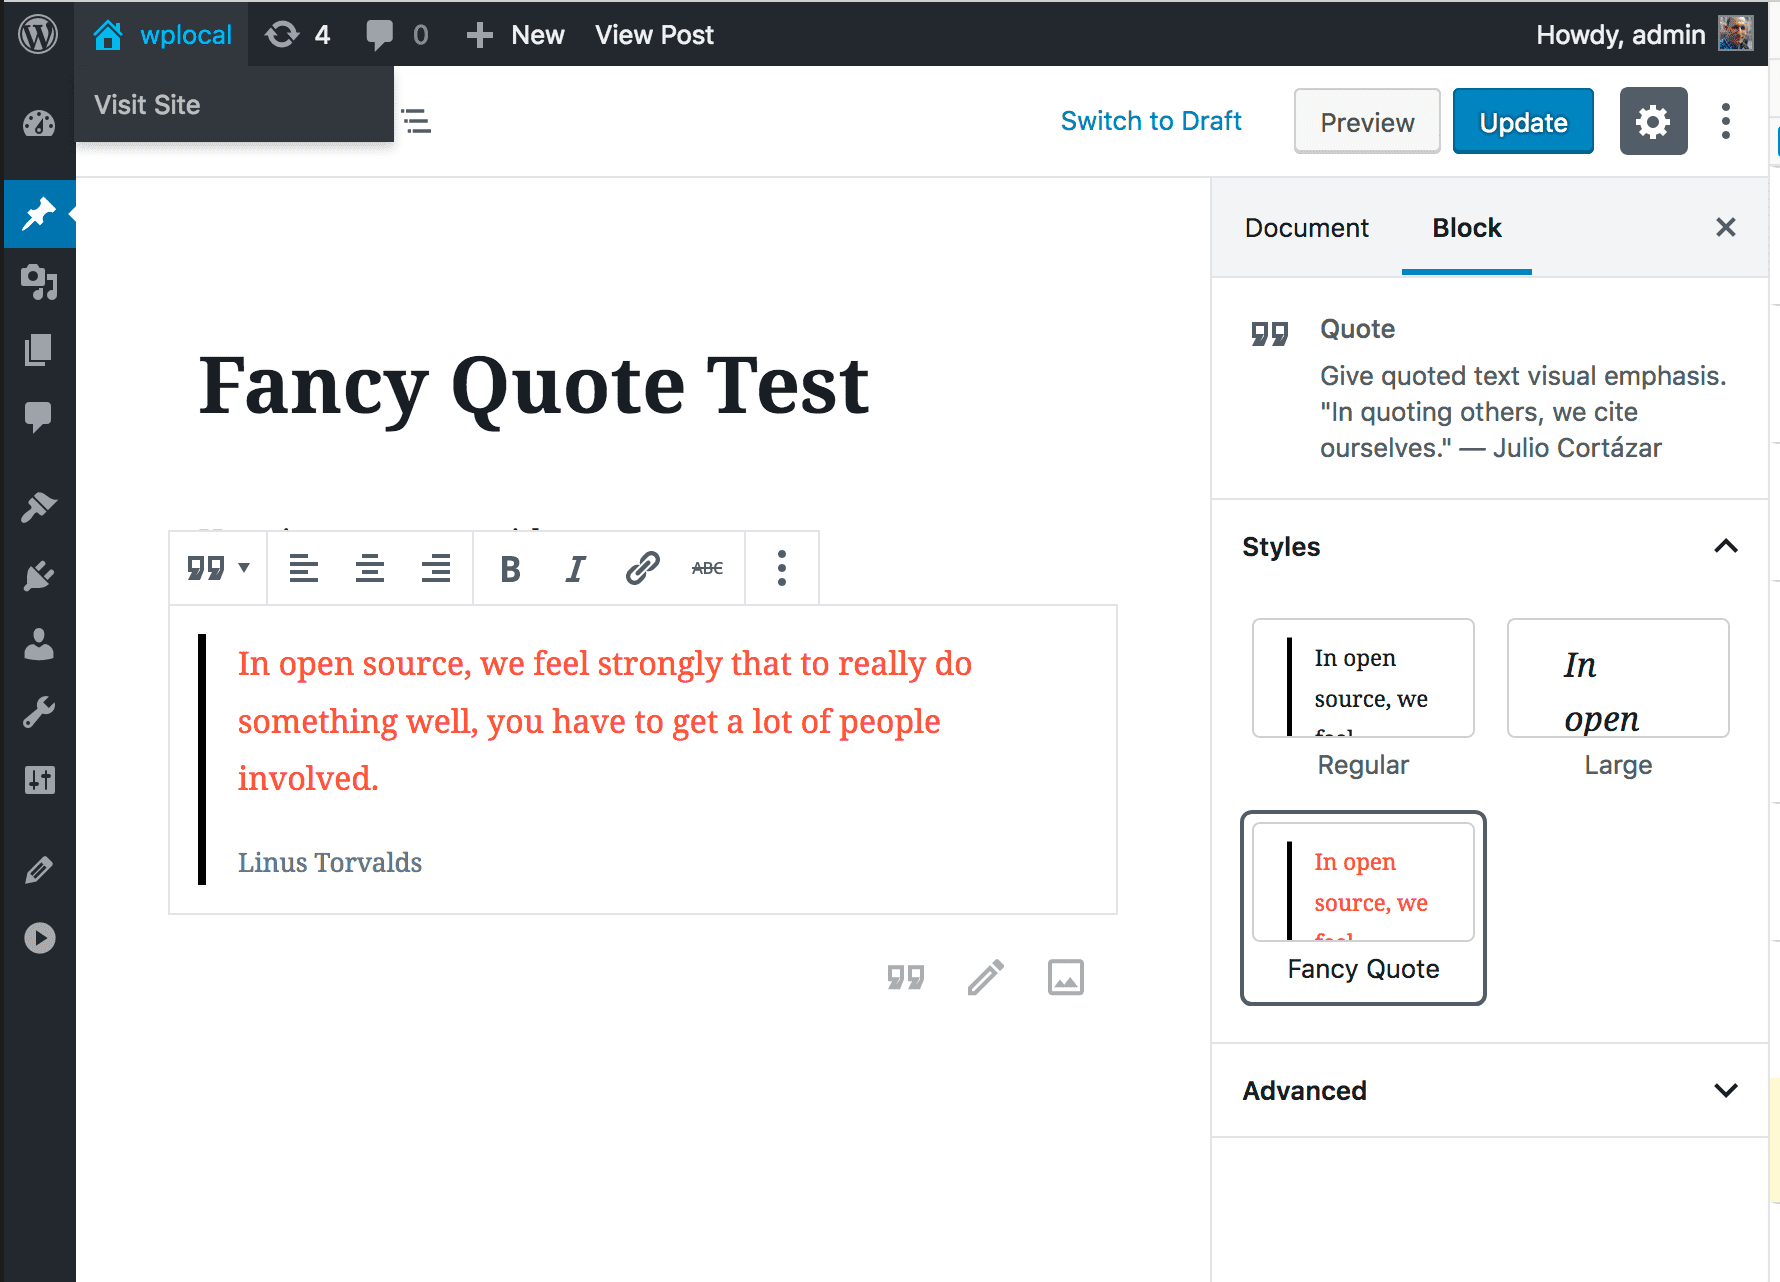Screen dimensions: 1780x1282
Task: Open the quote block type switcher
Action: click(217, 569)
